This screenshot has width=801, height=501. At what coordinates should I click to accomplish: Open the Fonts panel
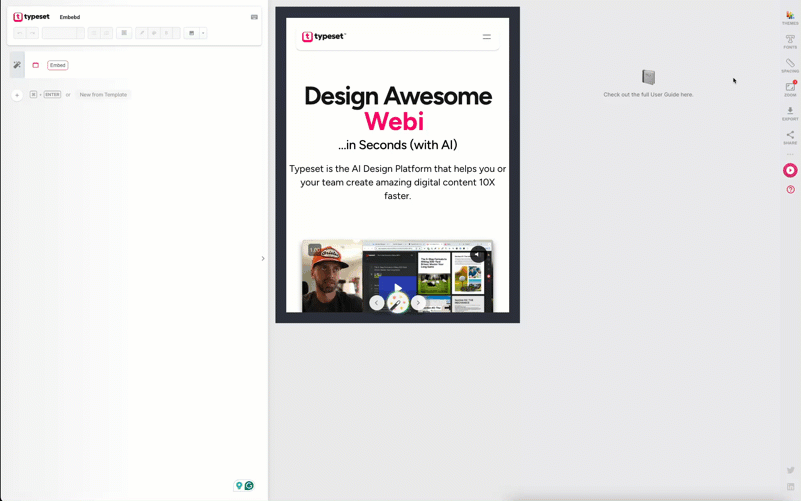[x=790, y=42]
